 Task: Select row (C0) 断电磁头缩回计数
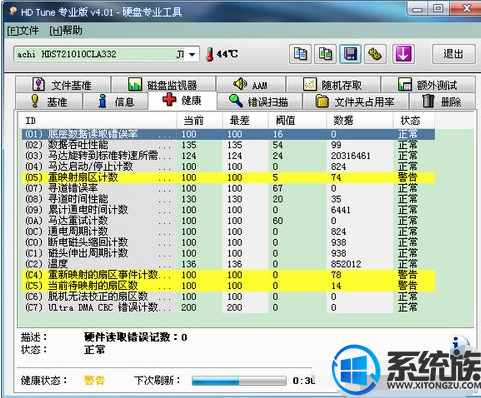pos(228,242)
